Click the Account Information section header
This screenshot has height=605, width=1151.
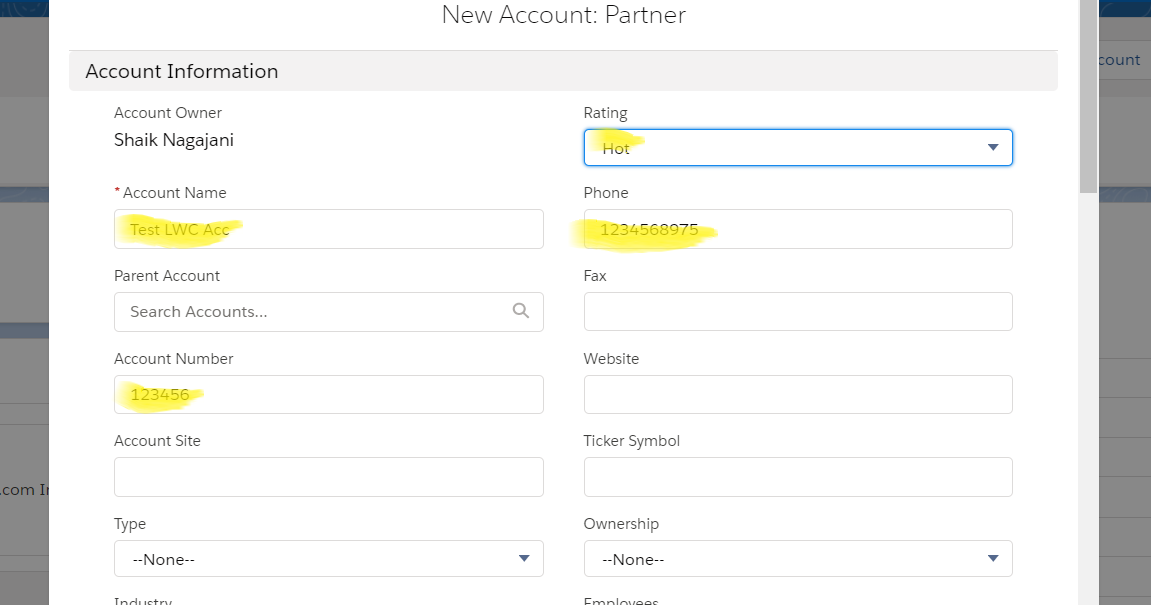tap(182, 72)
